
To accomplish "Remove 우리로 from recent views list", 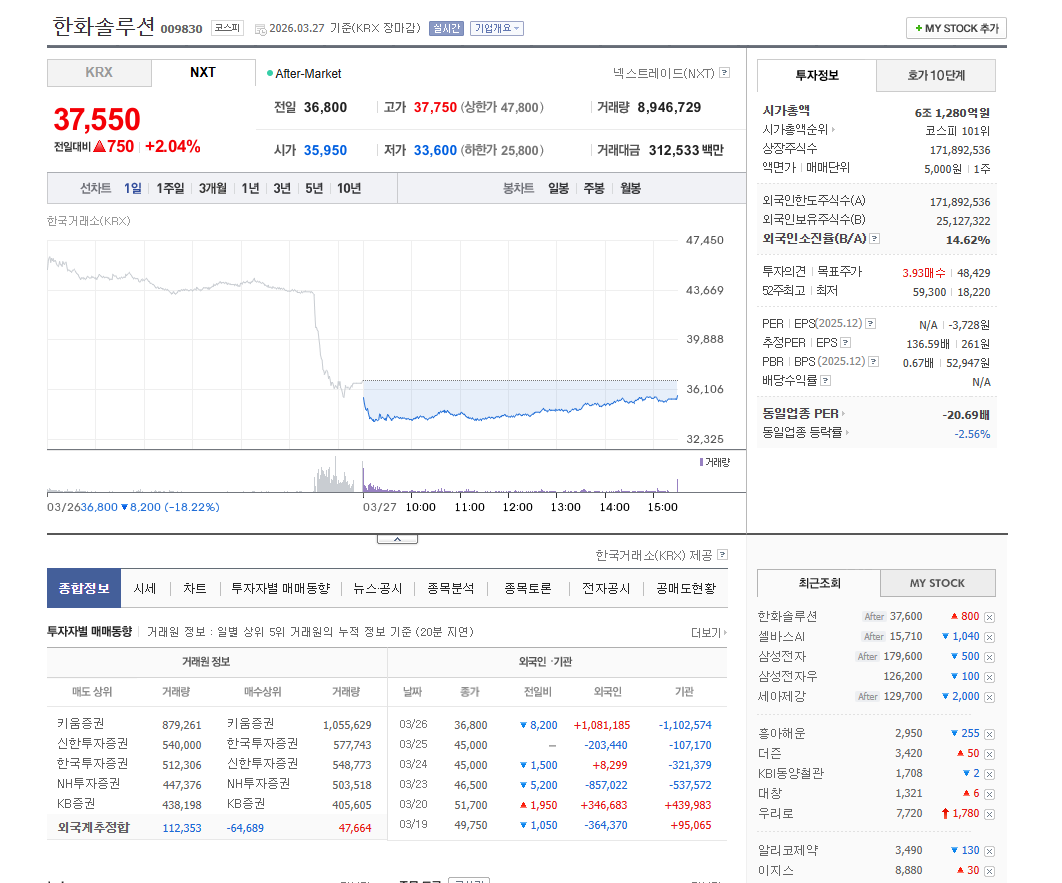I will point(990,814).
